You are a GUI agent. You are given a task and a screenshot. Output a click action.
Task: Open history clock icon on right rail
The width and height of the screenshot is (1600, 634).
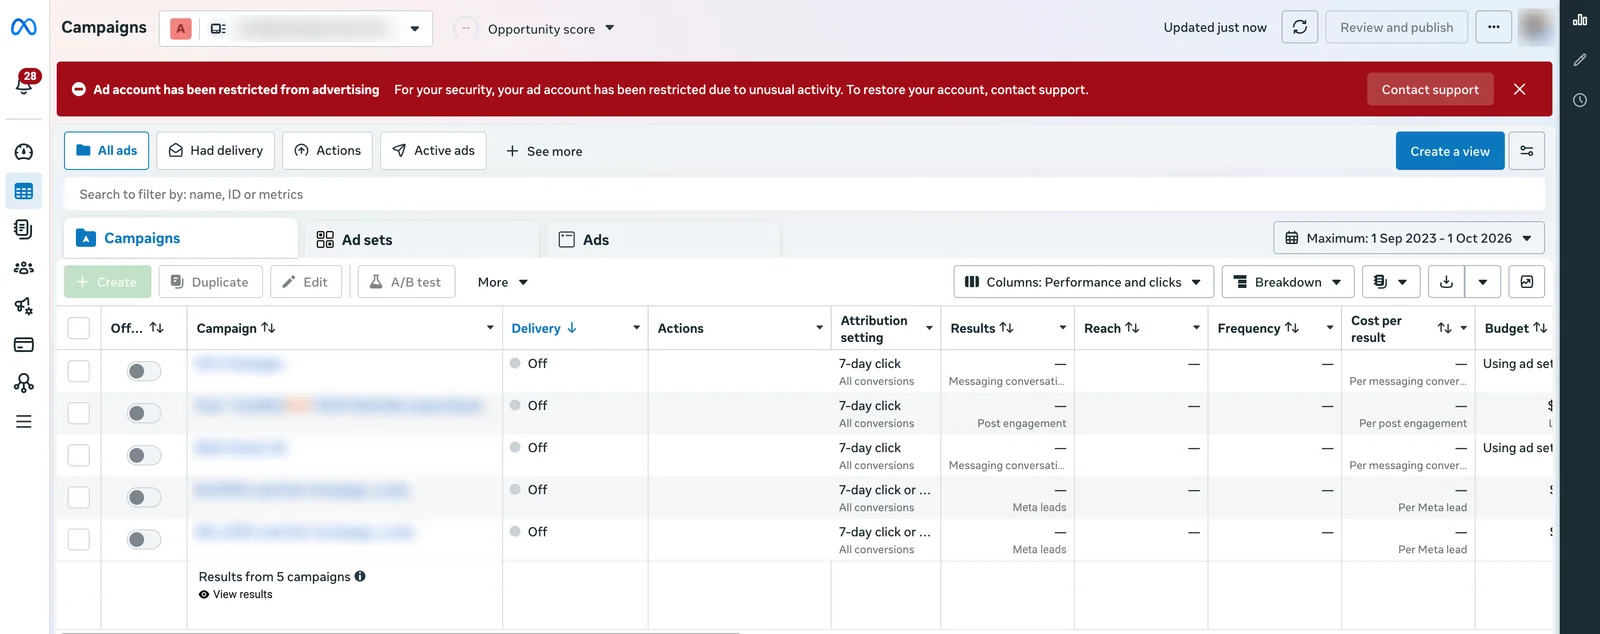[1580, 100]
